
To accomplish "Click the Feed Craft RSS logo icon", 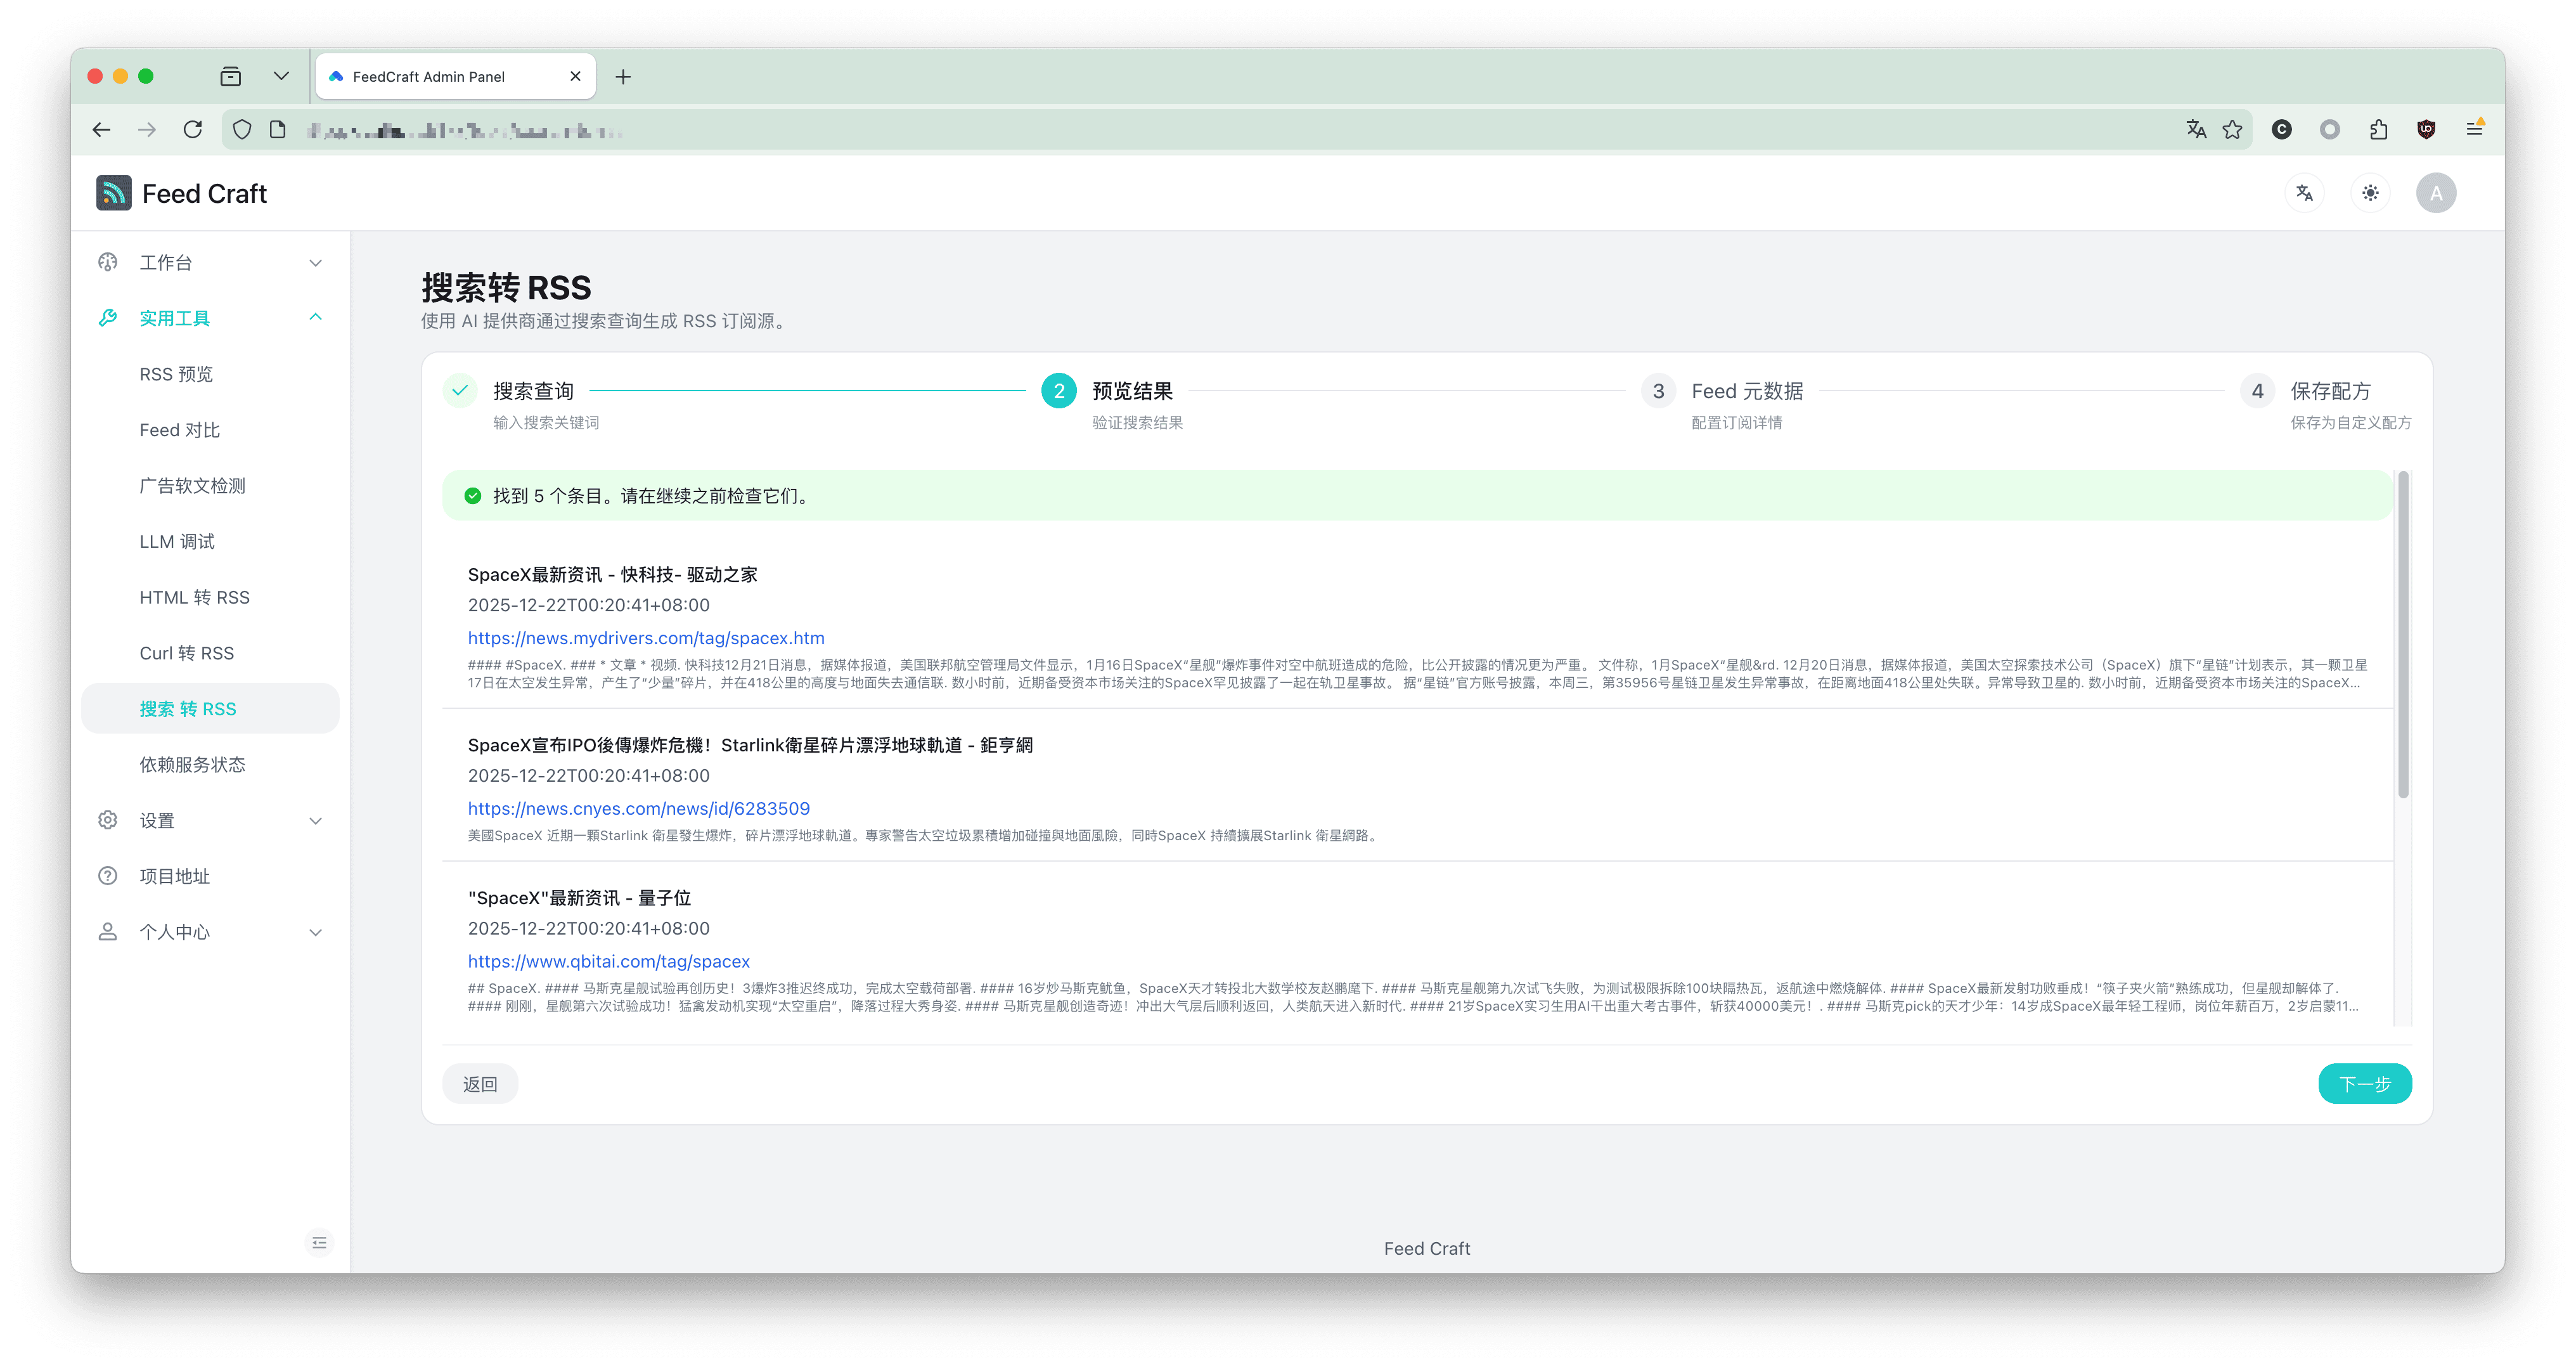I will pyautogui.click(x=113, y=193).
